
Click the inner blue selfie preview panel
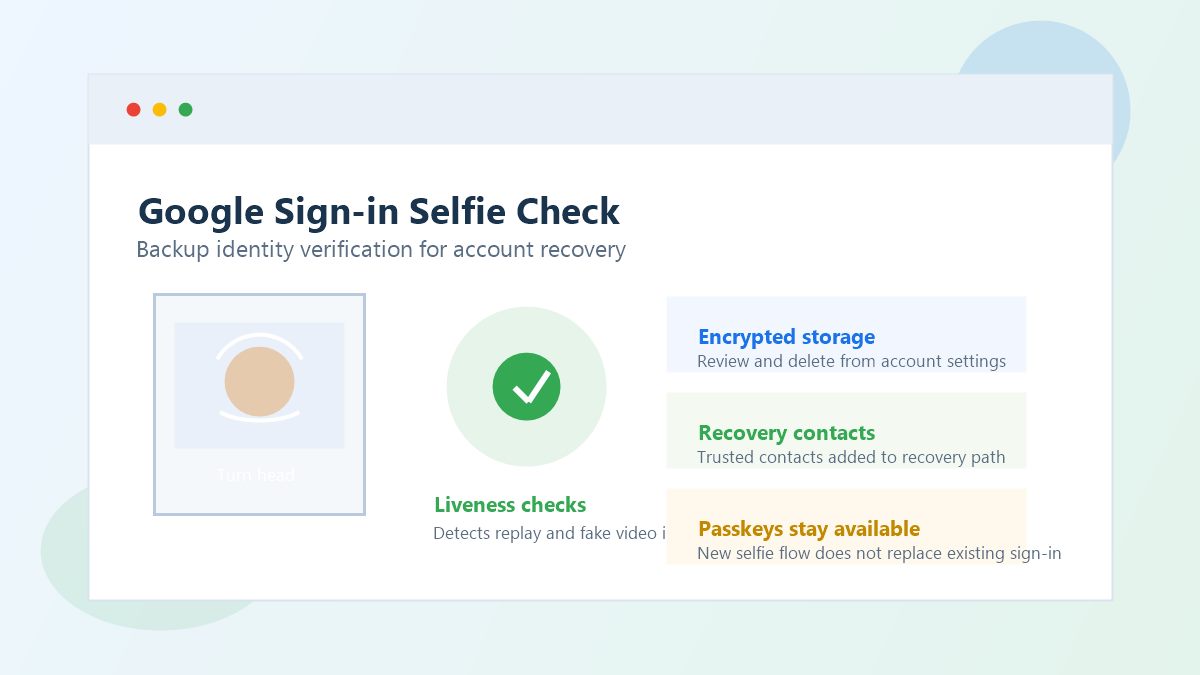tap(259, 385)
